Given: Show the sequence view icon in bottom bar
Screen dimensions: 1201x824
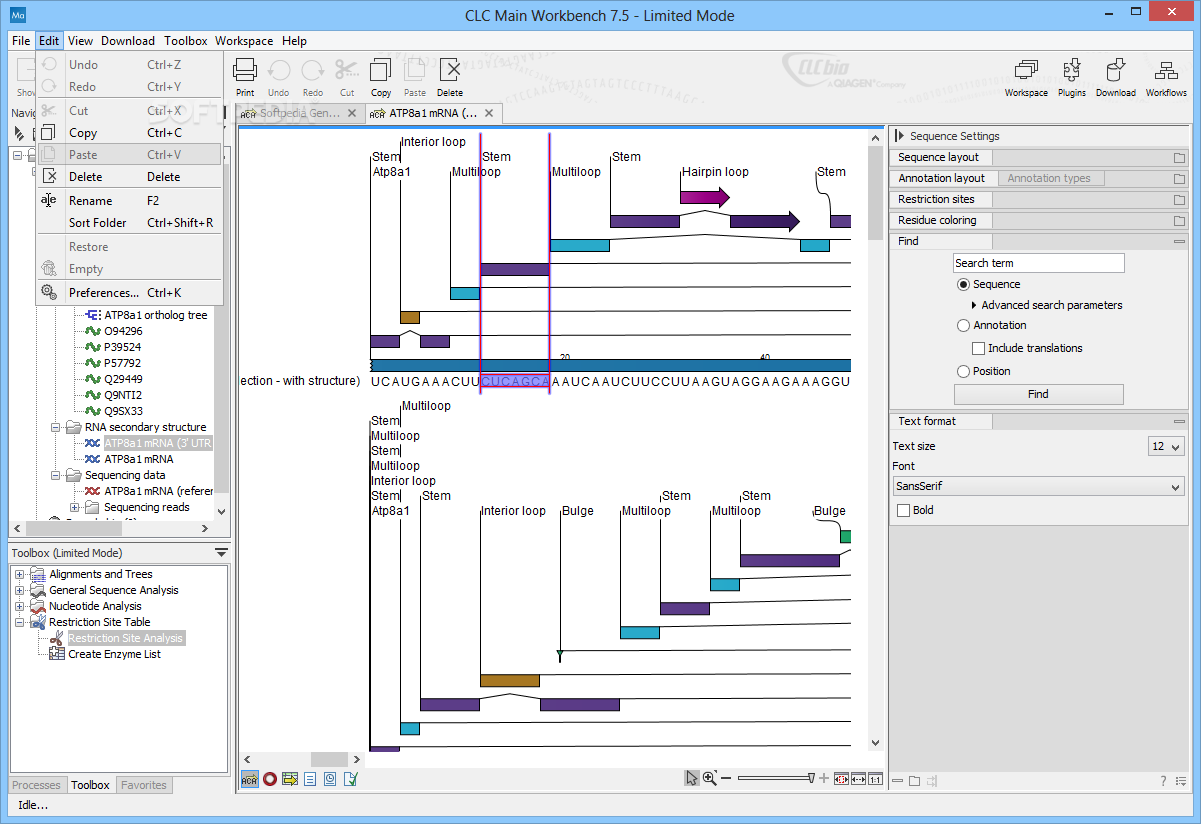Looking at the screenshot, I should [x=249, y=779].
